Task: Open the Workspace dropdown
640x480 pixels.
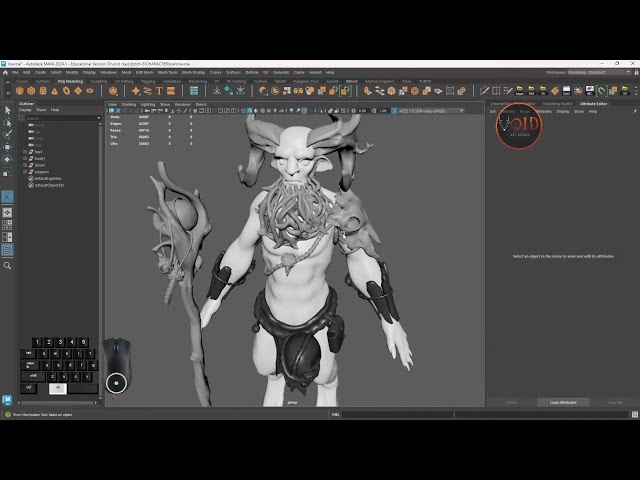Action: (x=599, y=72)
